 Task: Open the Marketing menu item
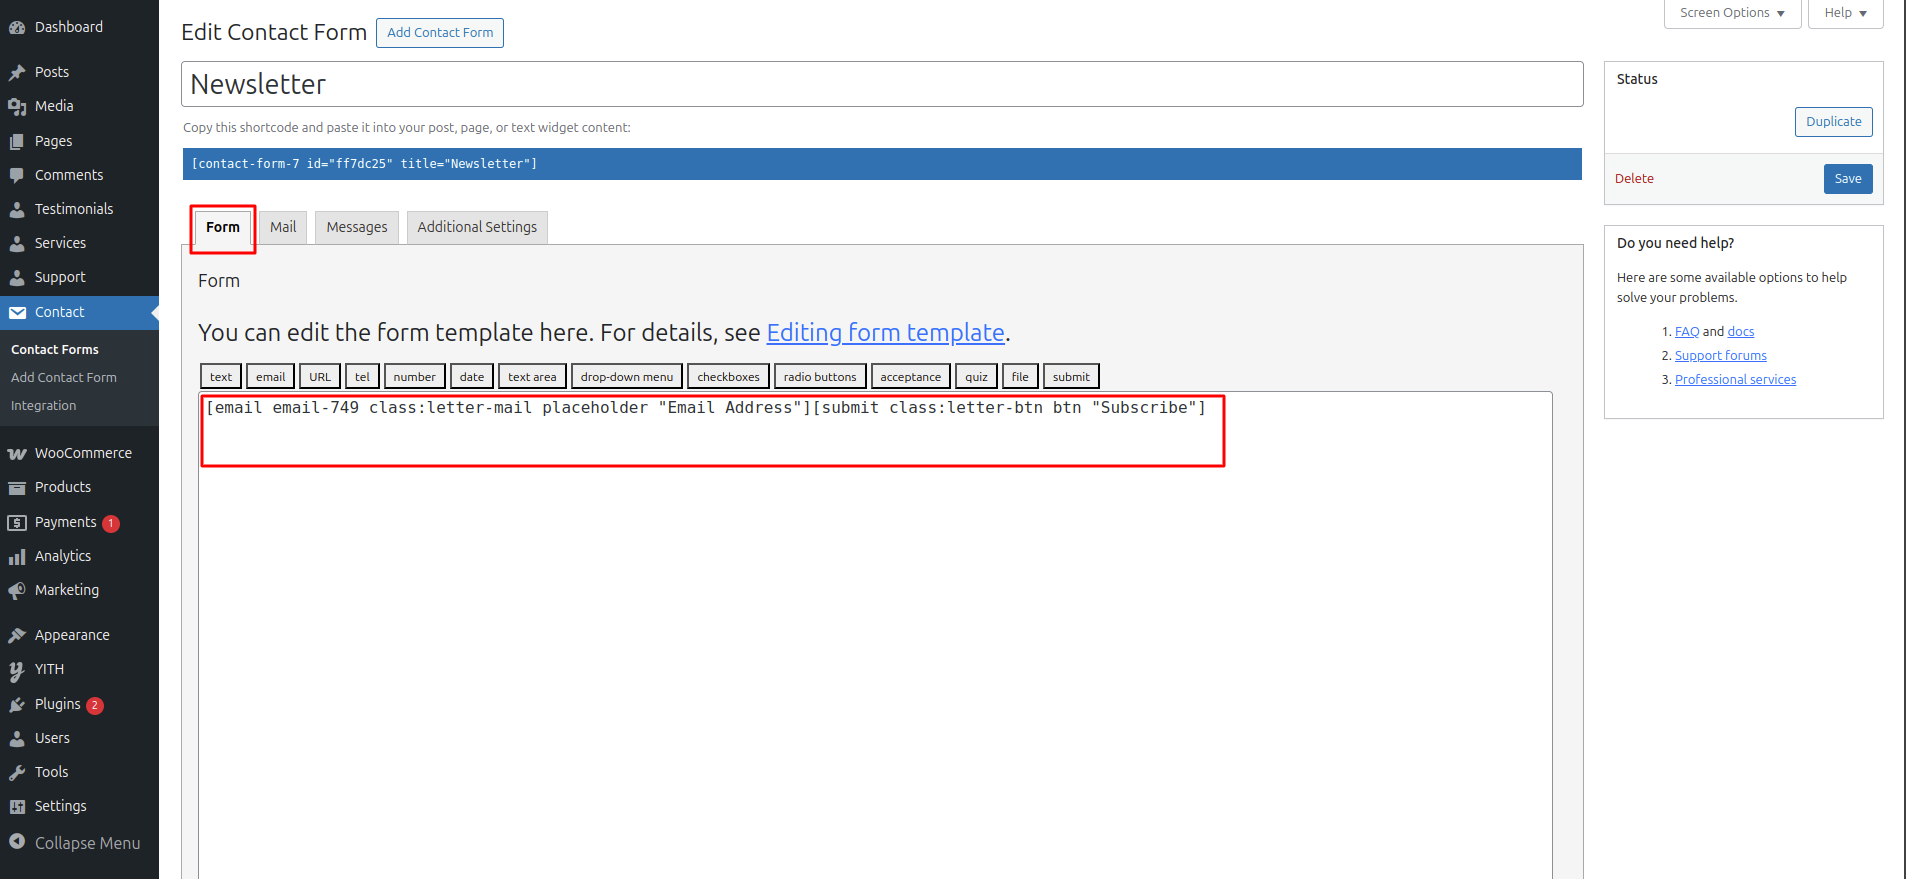[x=79, y=591]
